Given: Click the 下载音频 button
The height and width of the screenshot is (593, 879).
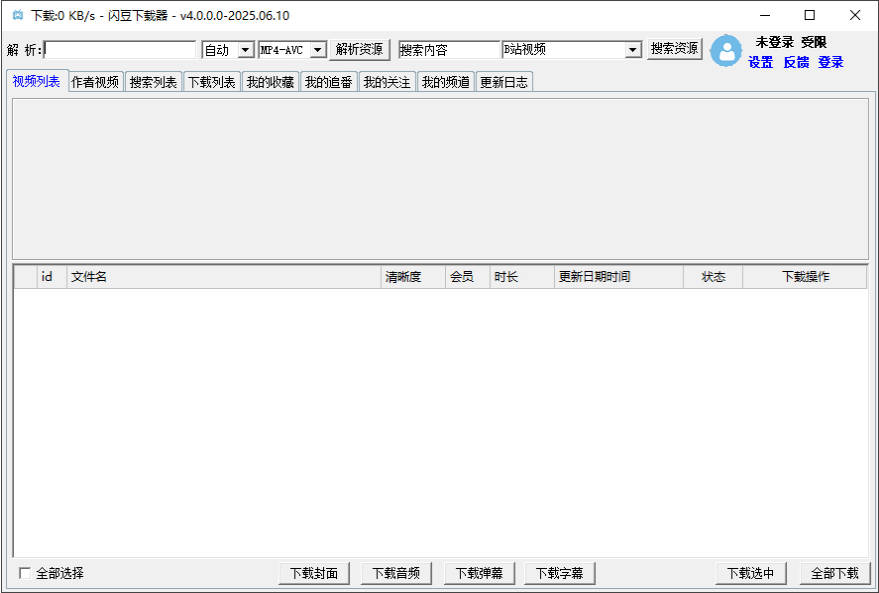Looking at the screenshot, I should [x=396, y=572].
